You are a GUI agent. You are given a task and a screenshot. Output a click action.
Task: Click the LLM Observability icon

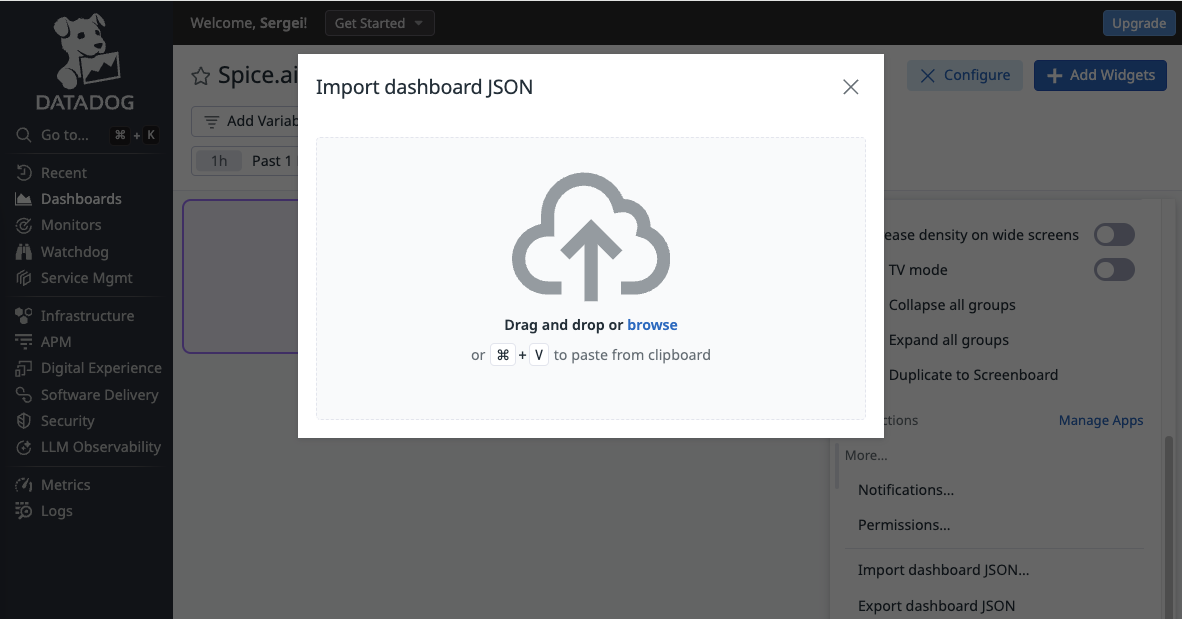point(24,447)
